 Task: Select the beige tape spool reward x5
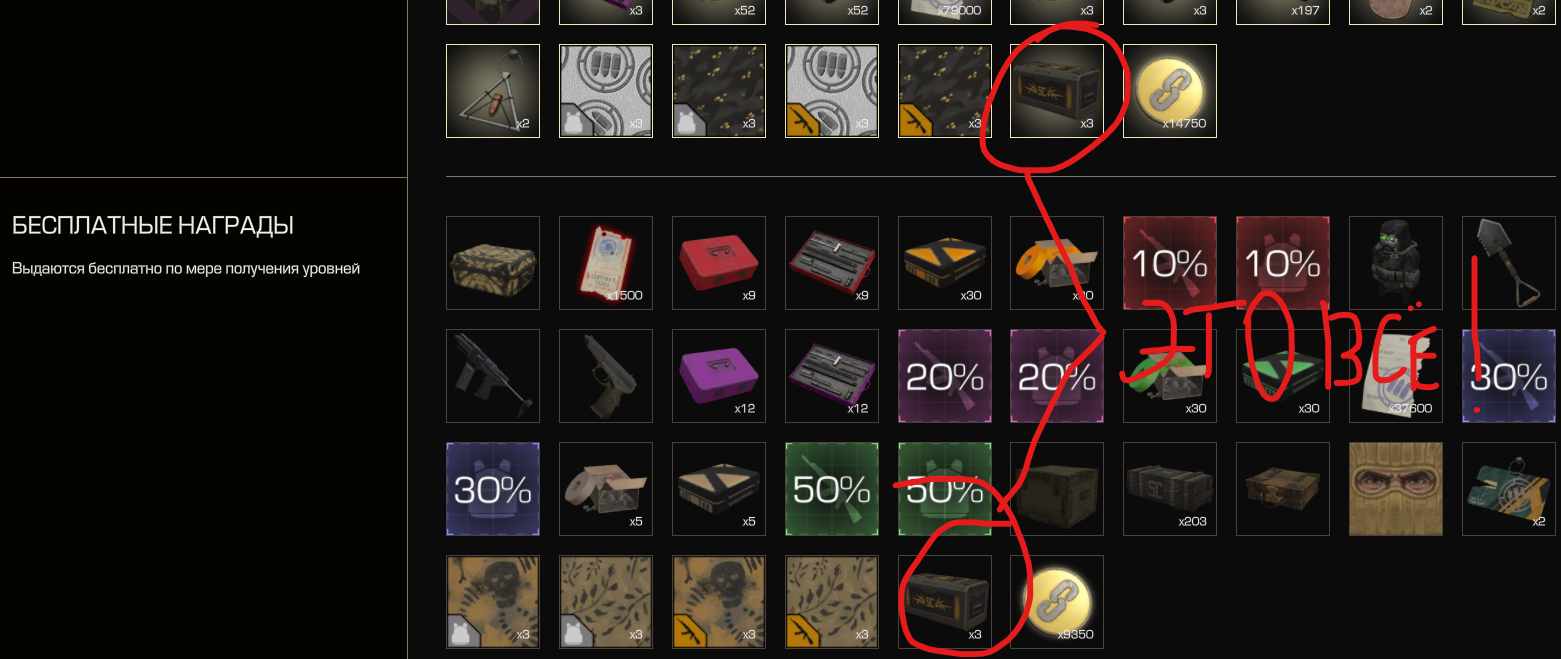(x=606, y=489)
